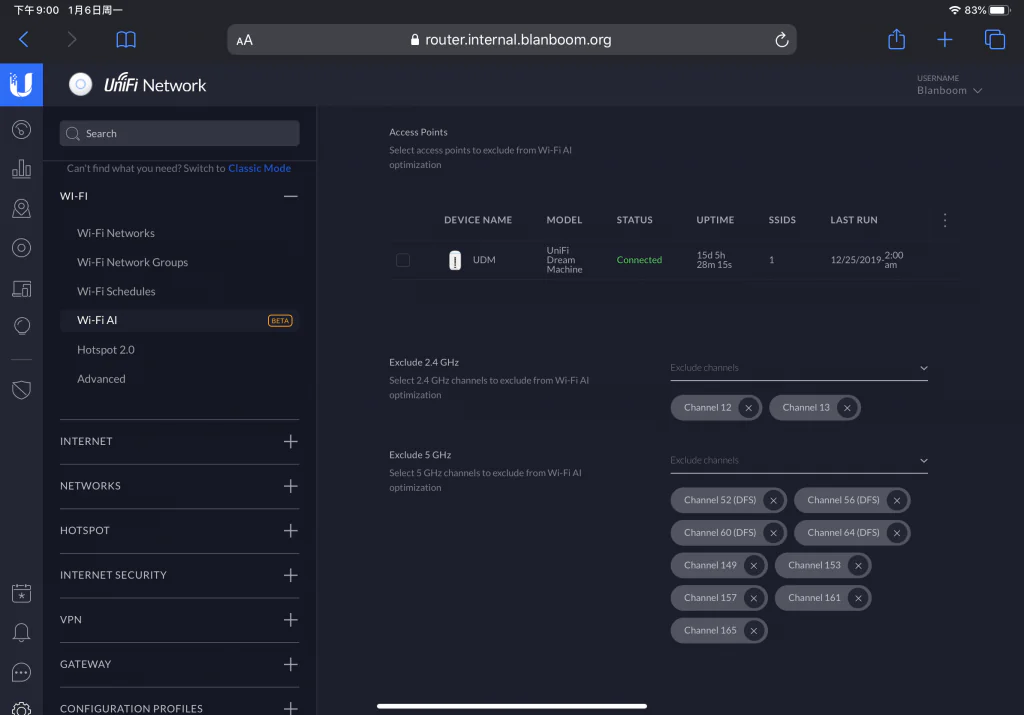Remove Channel 153 exclusion
Screen dimensions: 1024x715
coord(858,566)
